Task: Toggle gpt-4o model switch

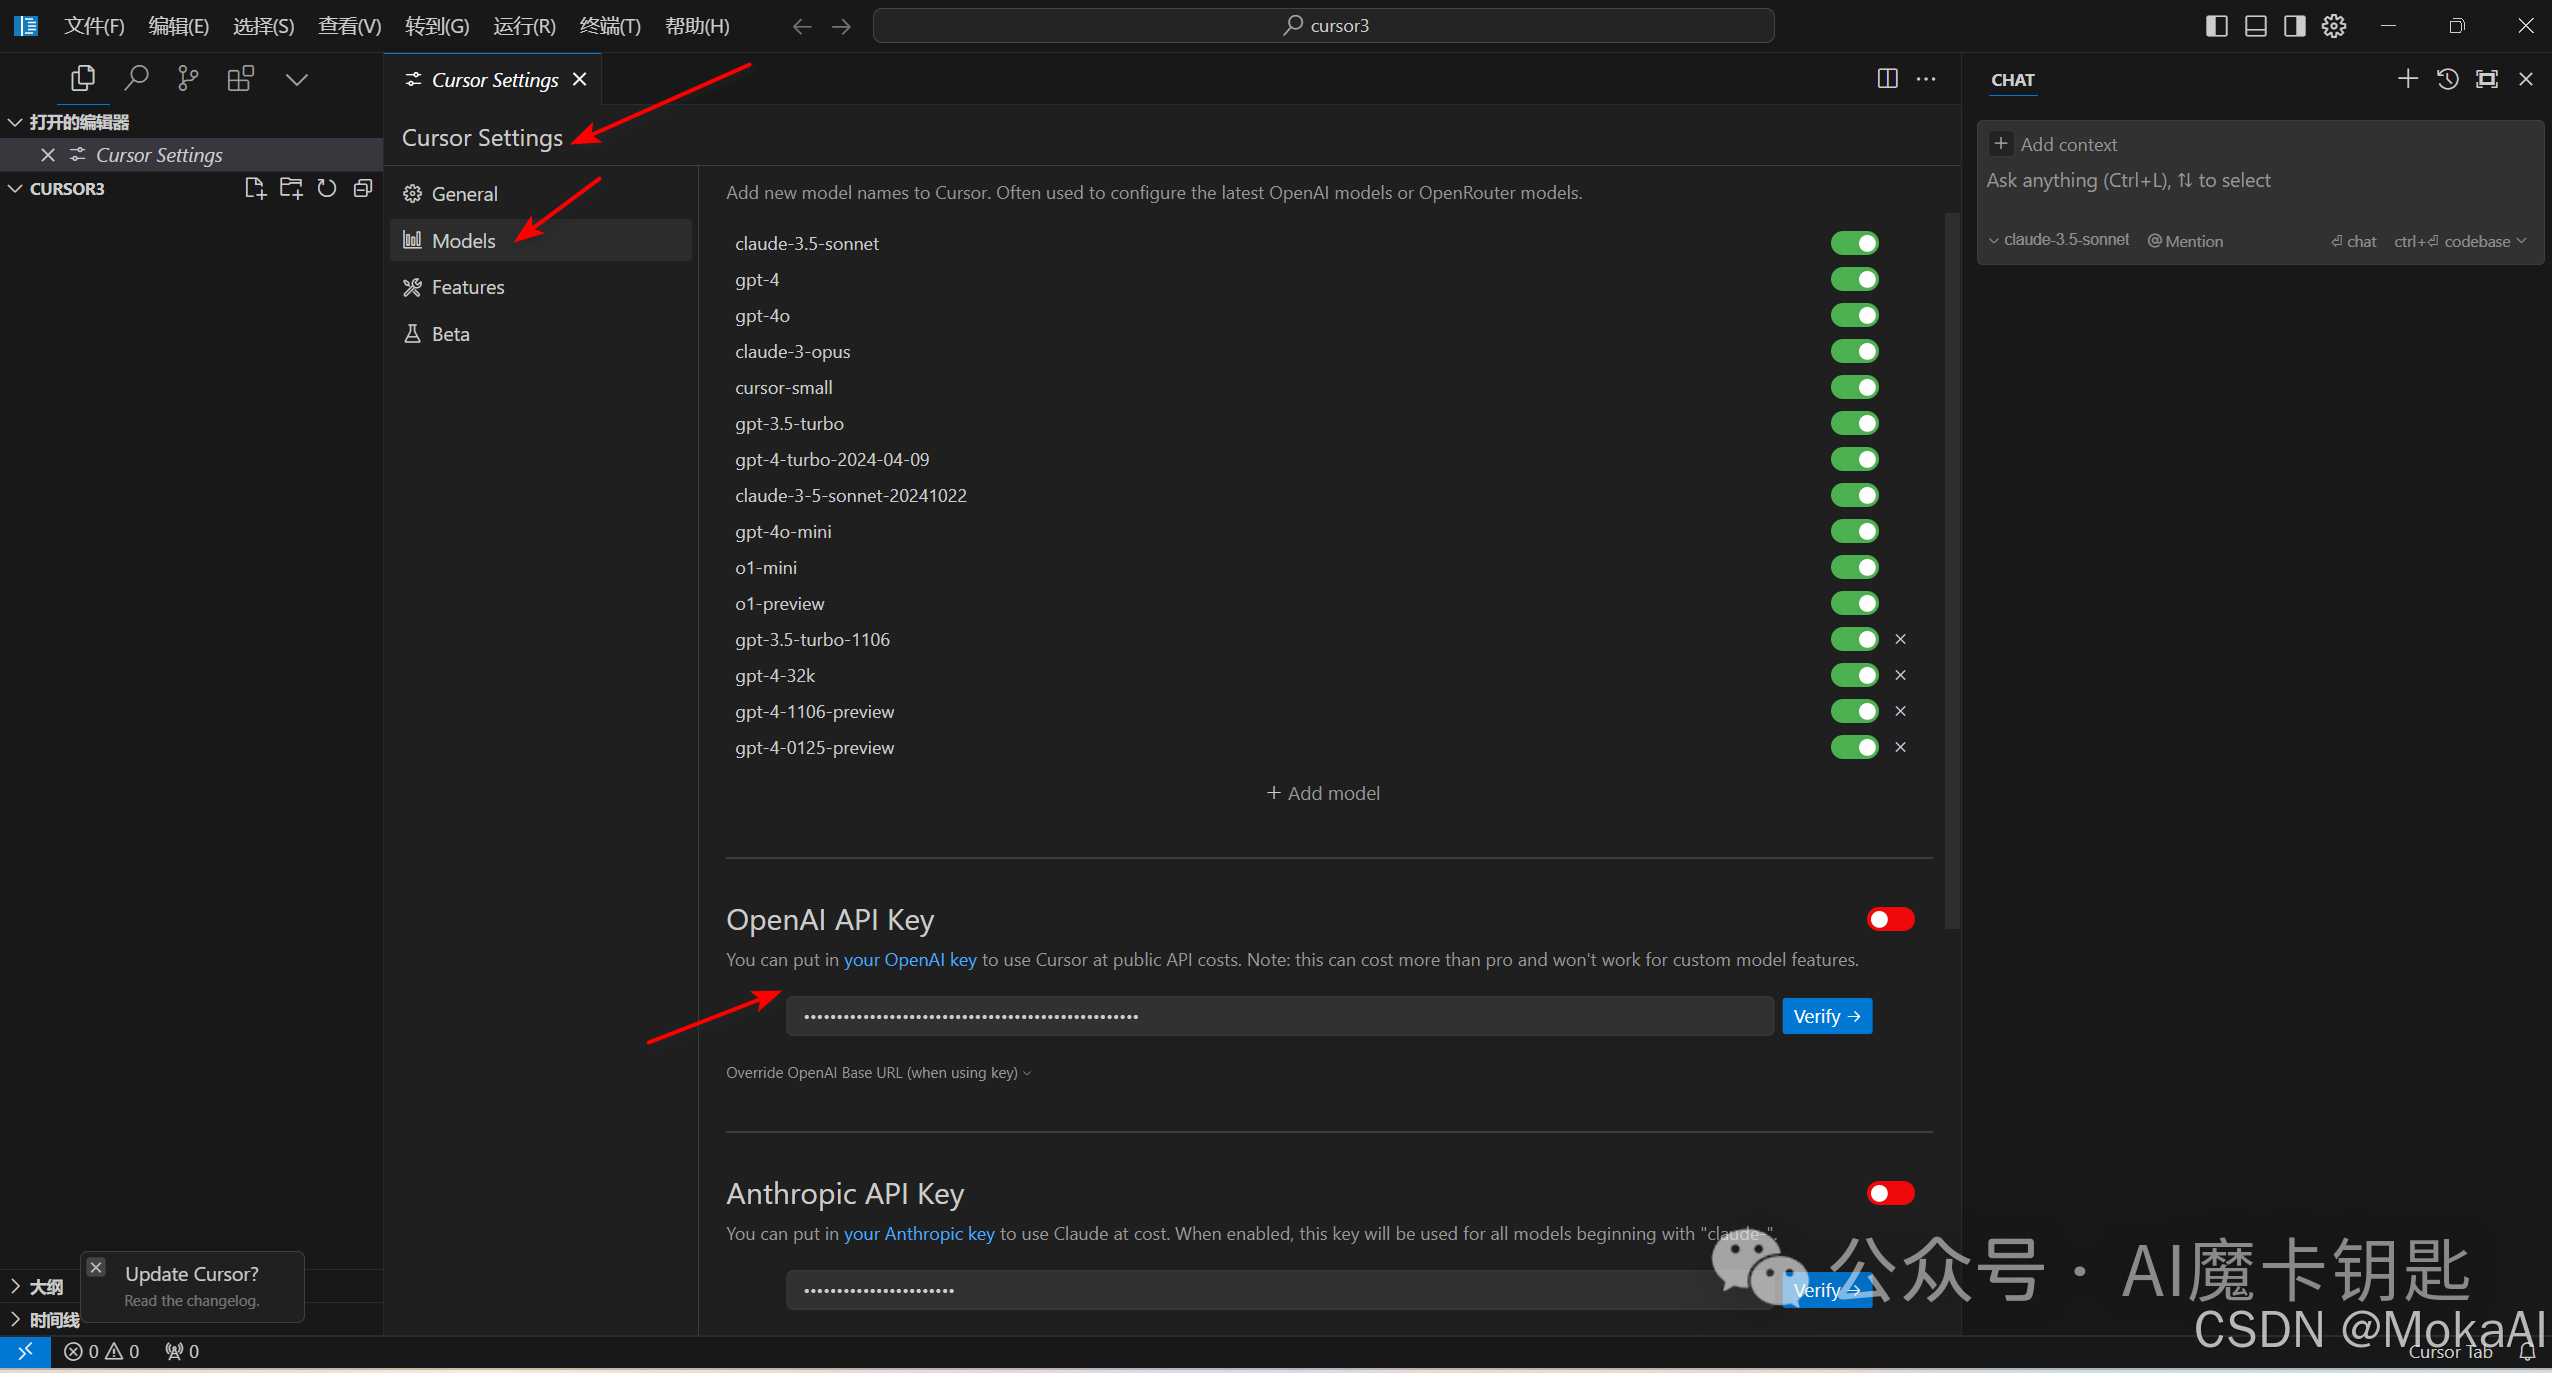Action: click(x=1854, y=315)
